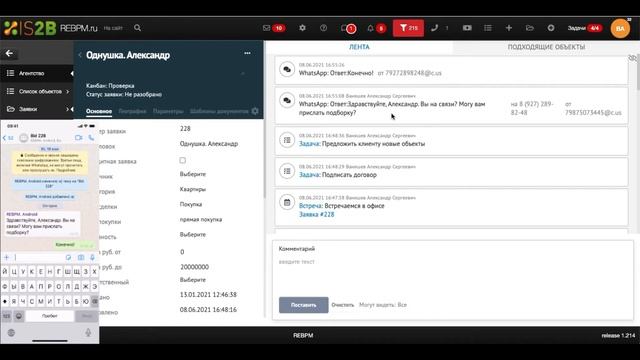
Task: Switch to the Географии tab
Action: point(132,111)
